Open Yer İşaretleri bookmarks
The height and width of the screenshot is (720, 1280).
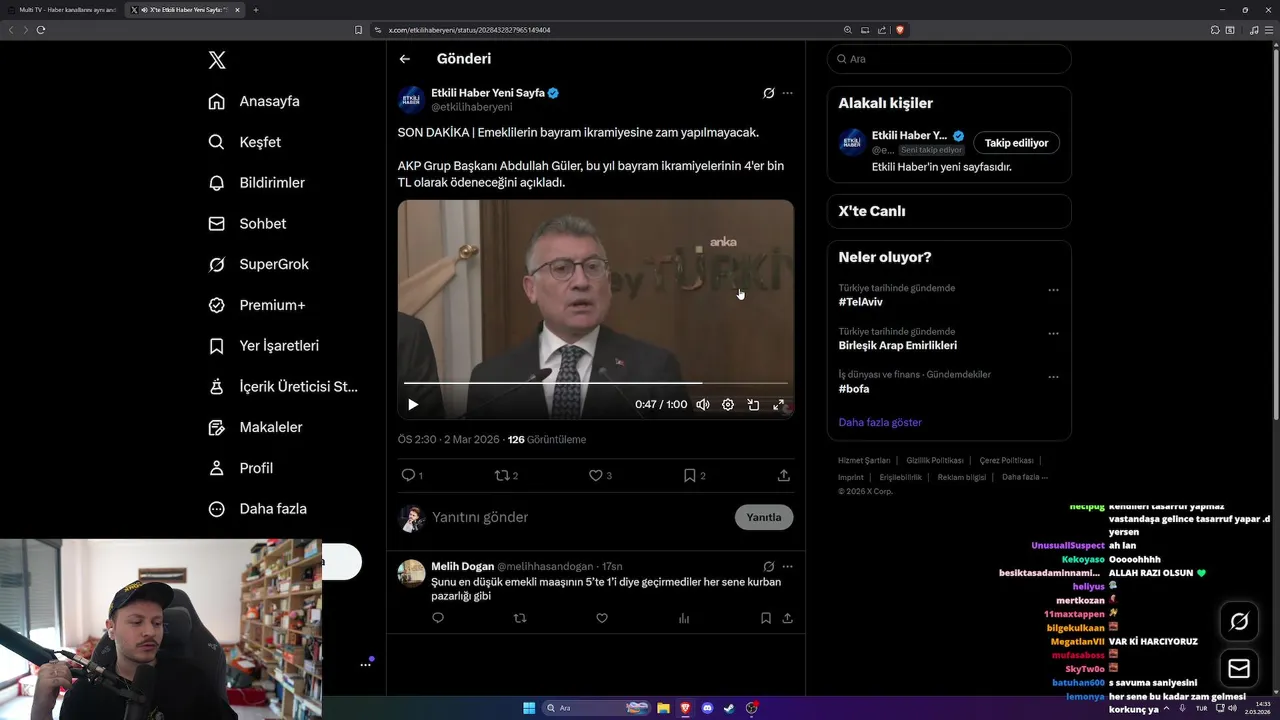pyautogui.click(x=264, y=346)
